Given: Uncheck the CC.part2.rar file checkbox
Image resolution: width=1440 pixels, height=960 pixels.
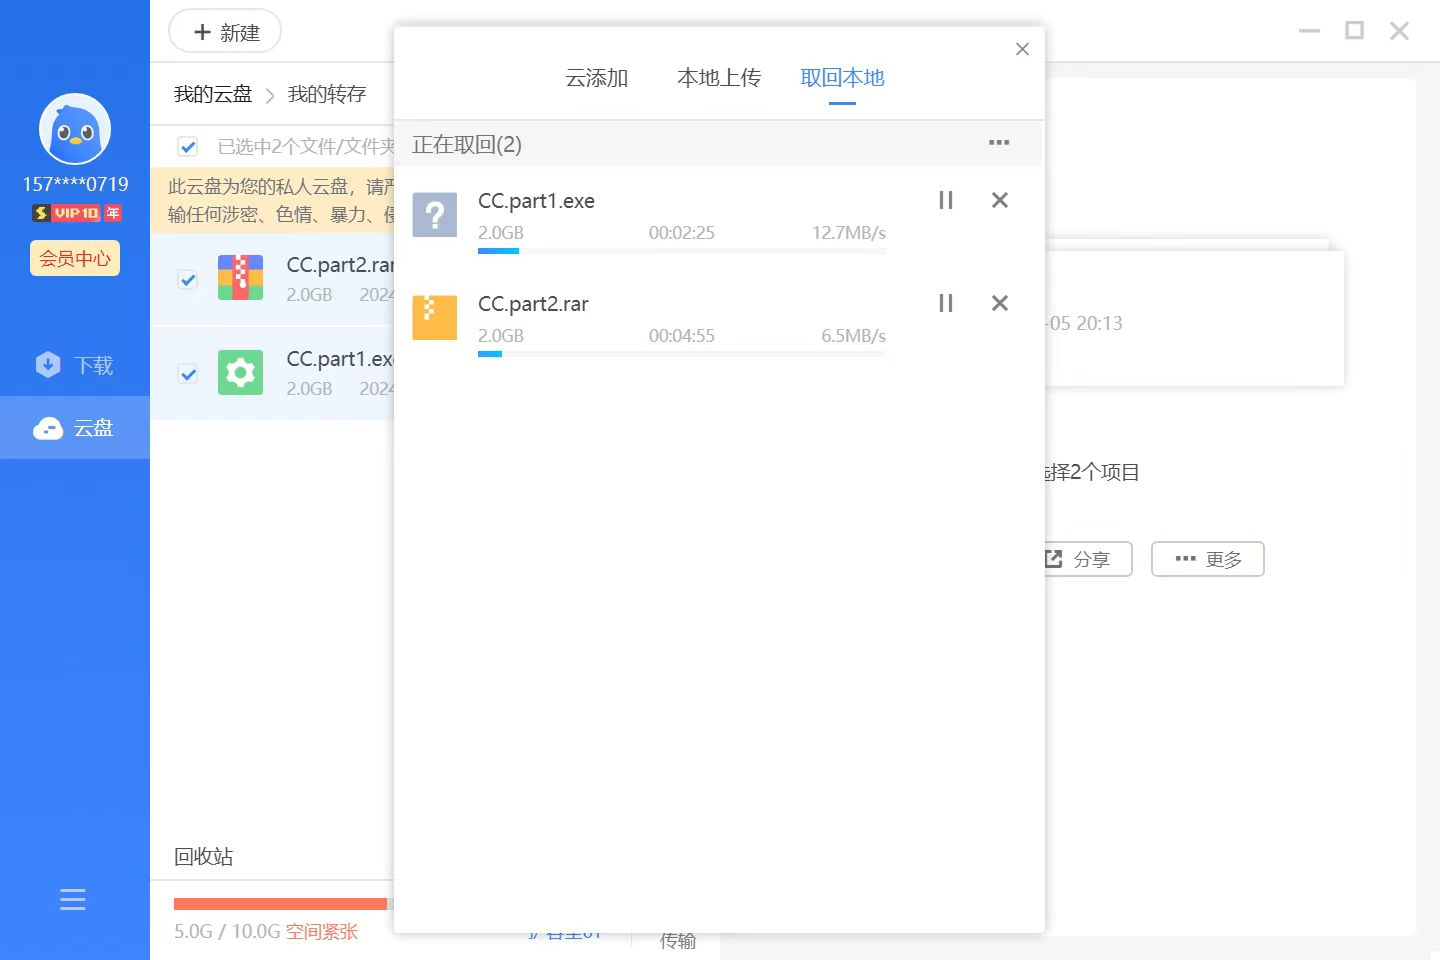Looking at the screenshot, I should tap(187, 279).
